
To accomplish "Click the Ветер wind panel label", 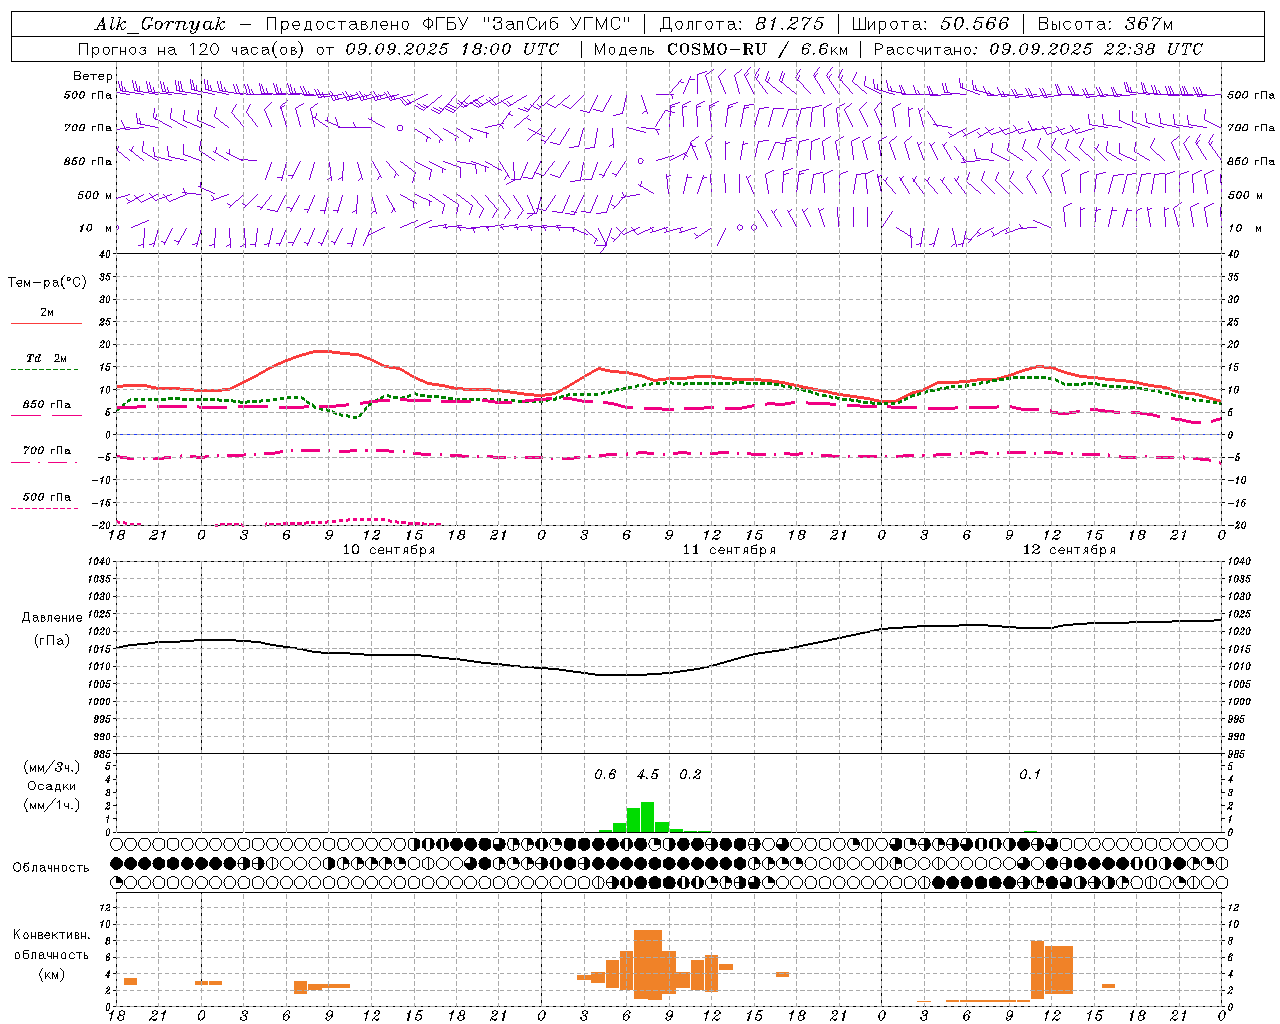I will 93,76.
